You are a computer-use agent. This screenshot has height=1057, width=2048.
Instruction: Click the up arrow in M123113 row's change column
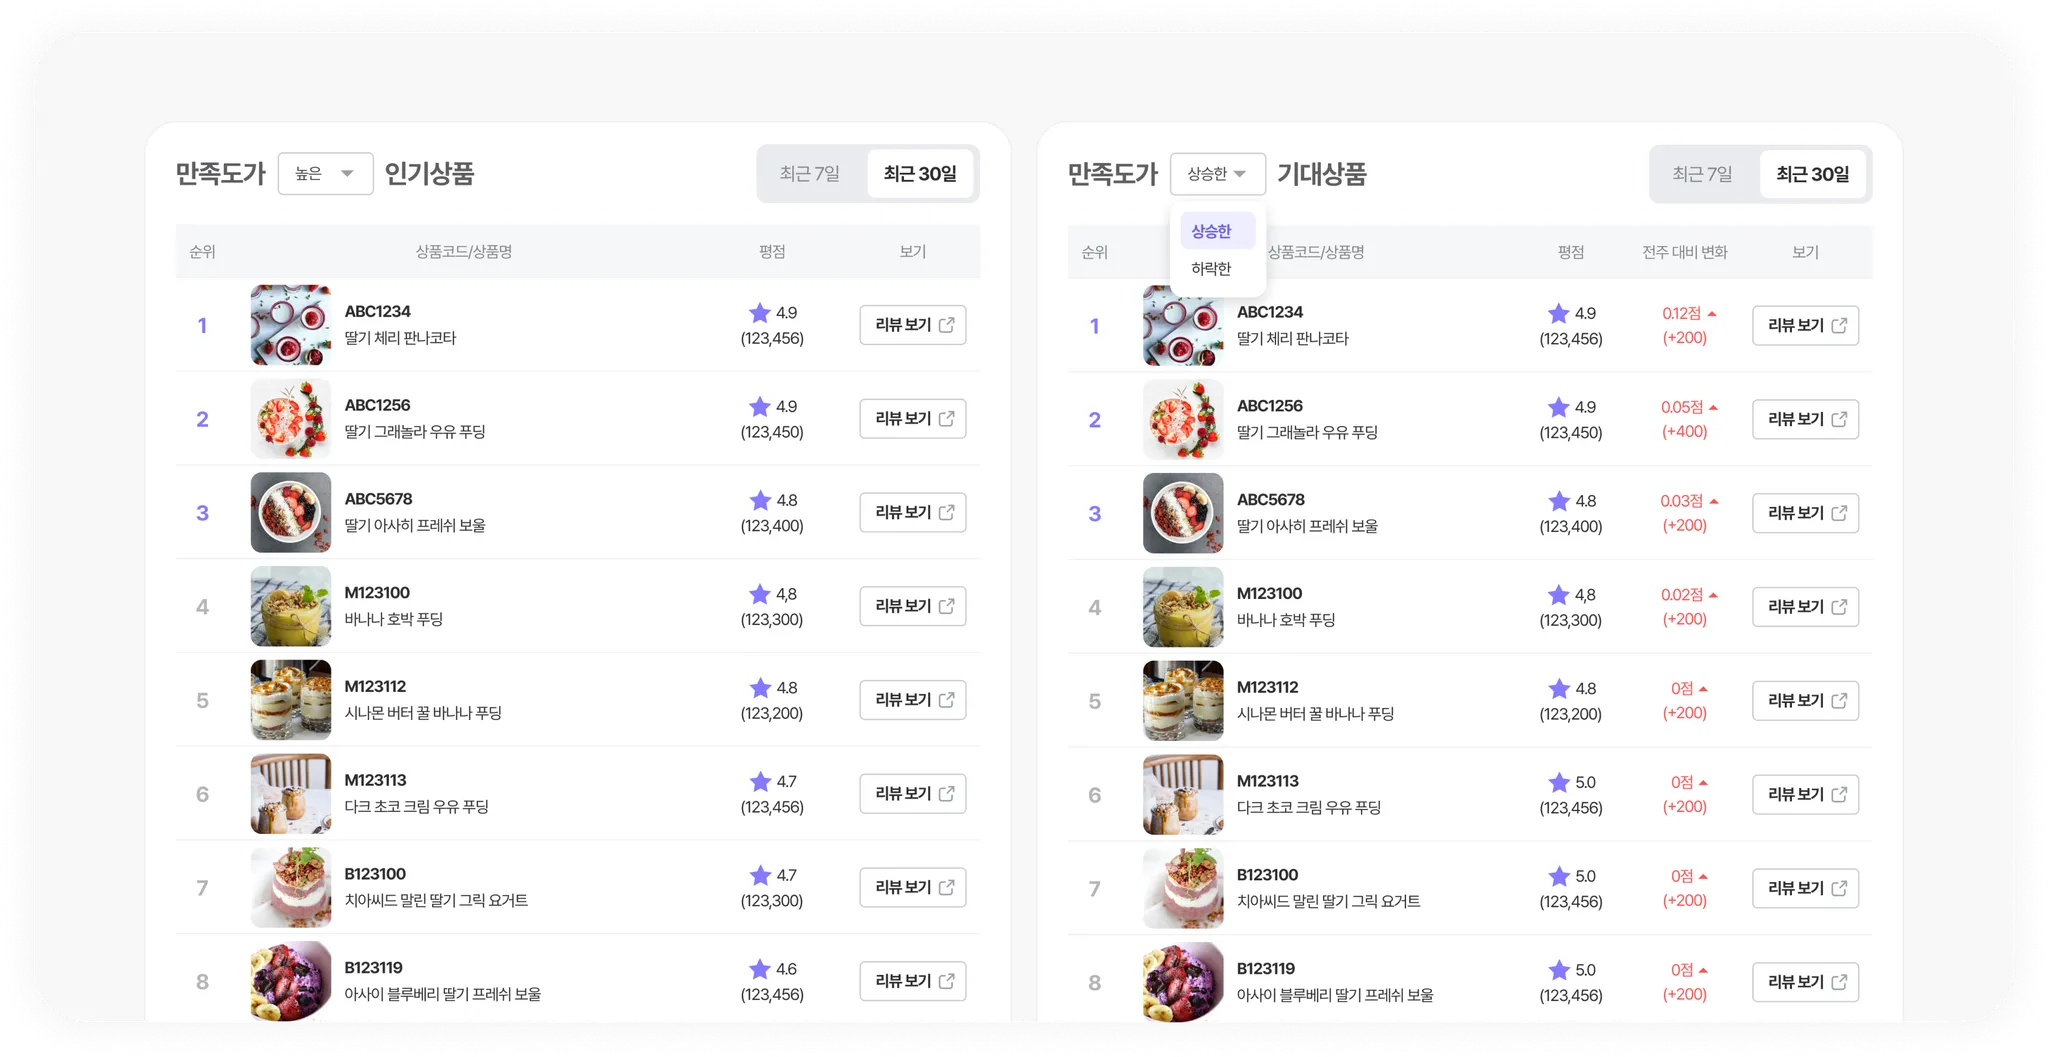coord(1703,783)
